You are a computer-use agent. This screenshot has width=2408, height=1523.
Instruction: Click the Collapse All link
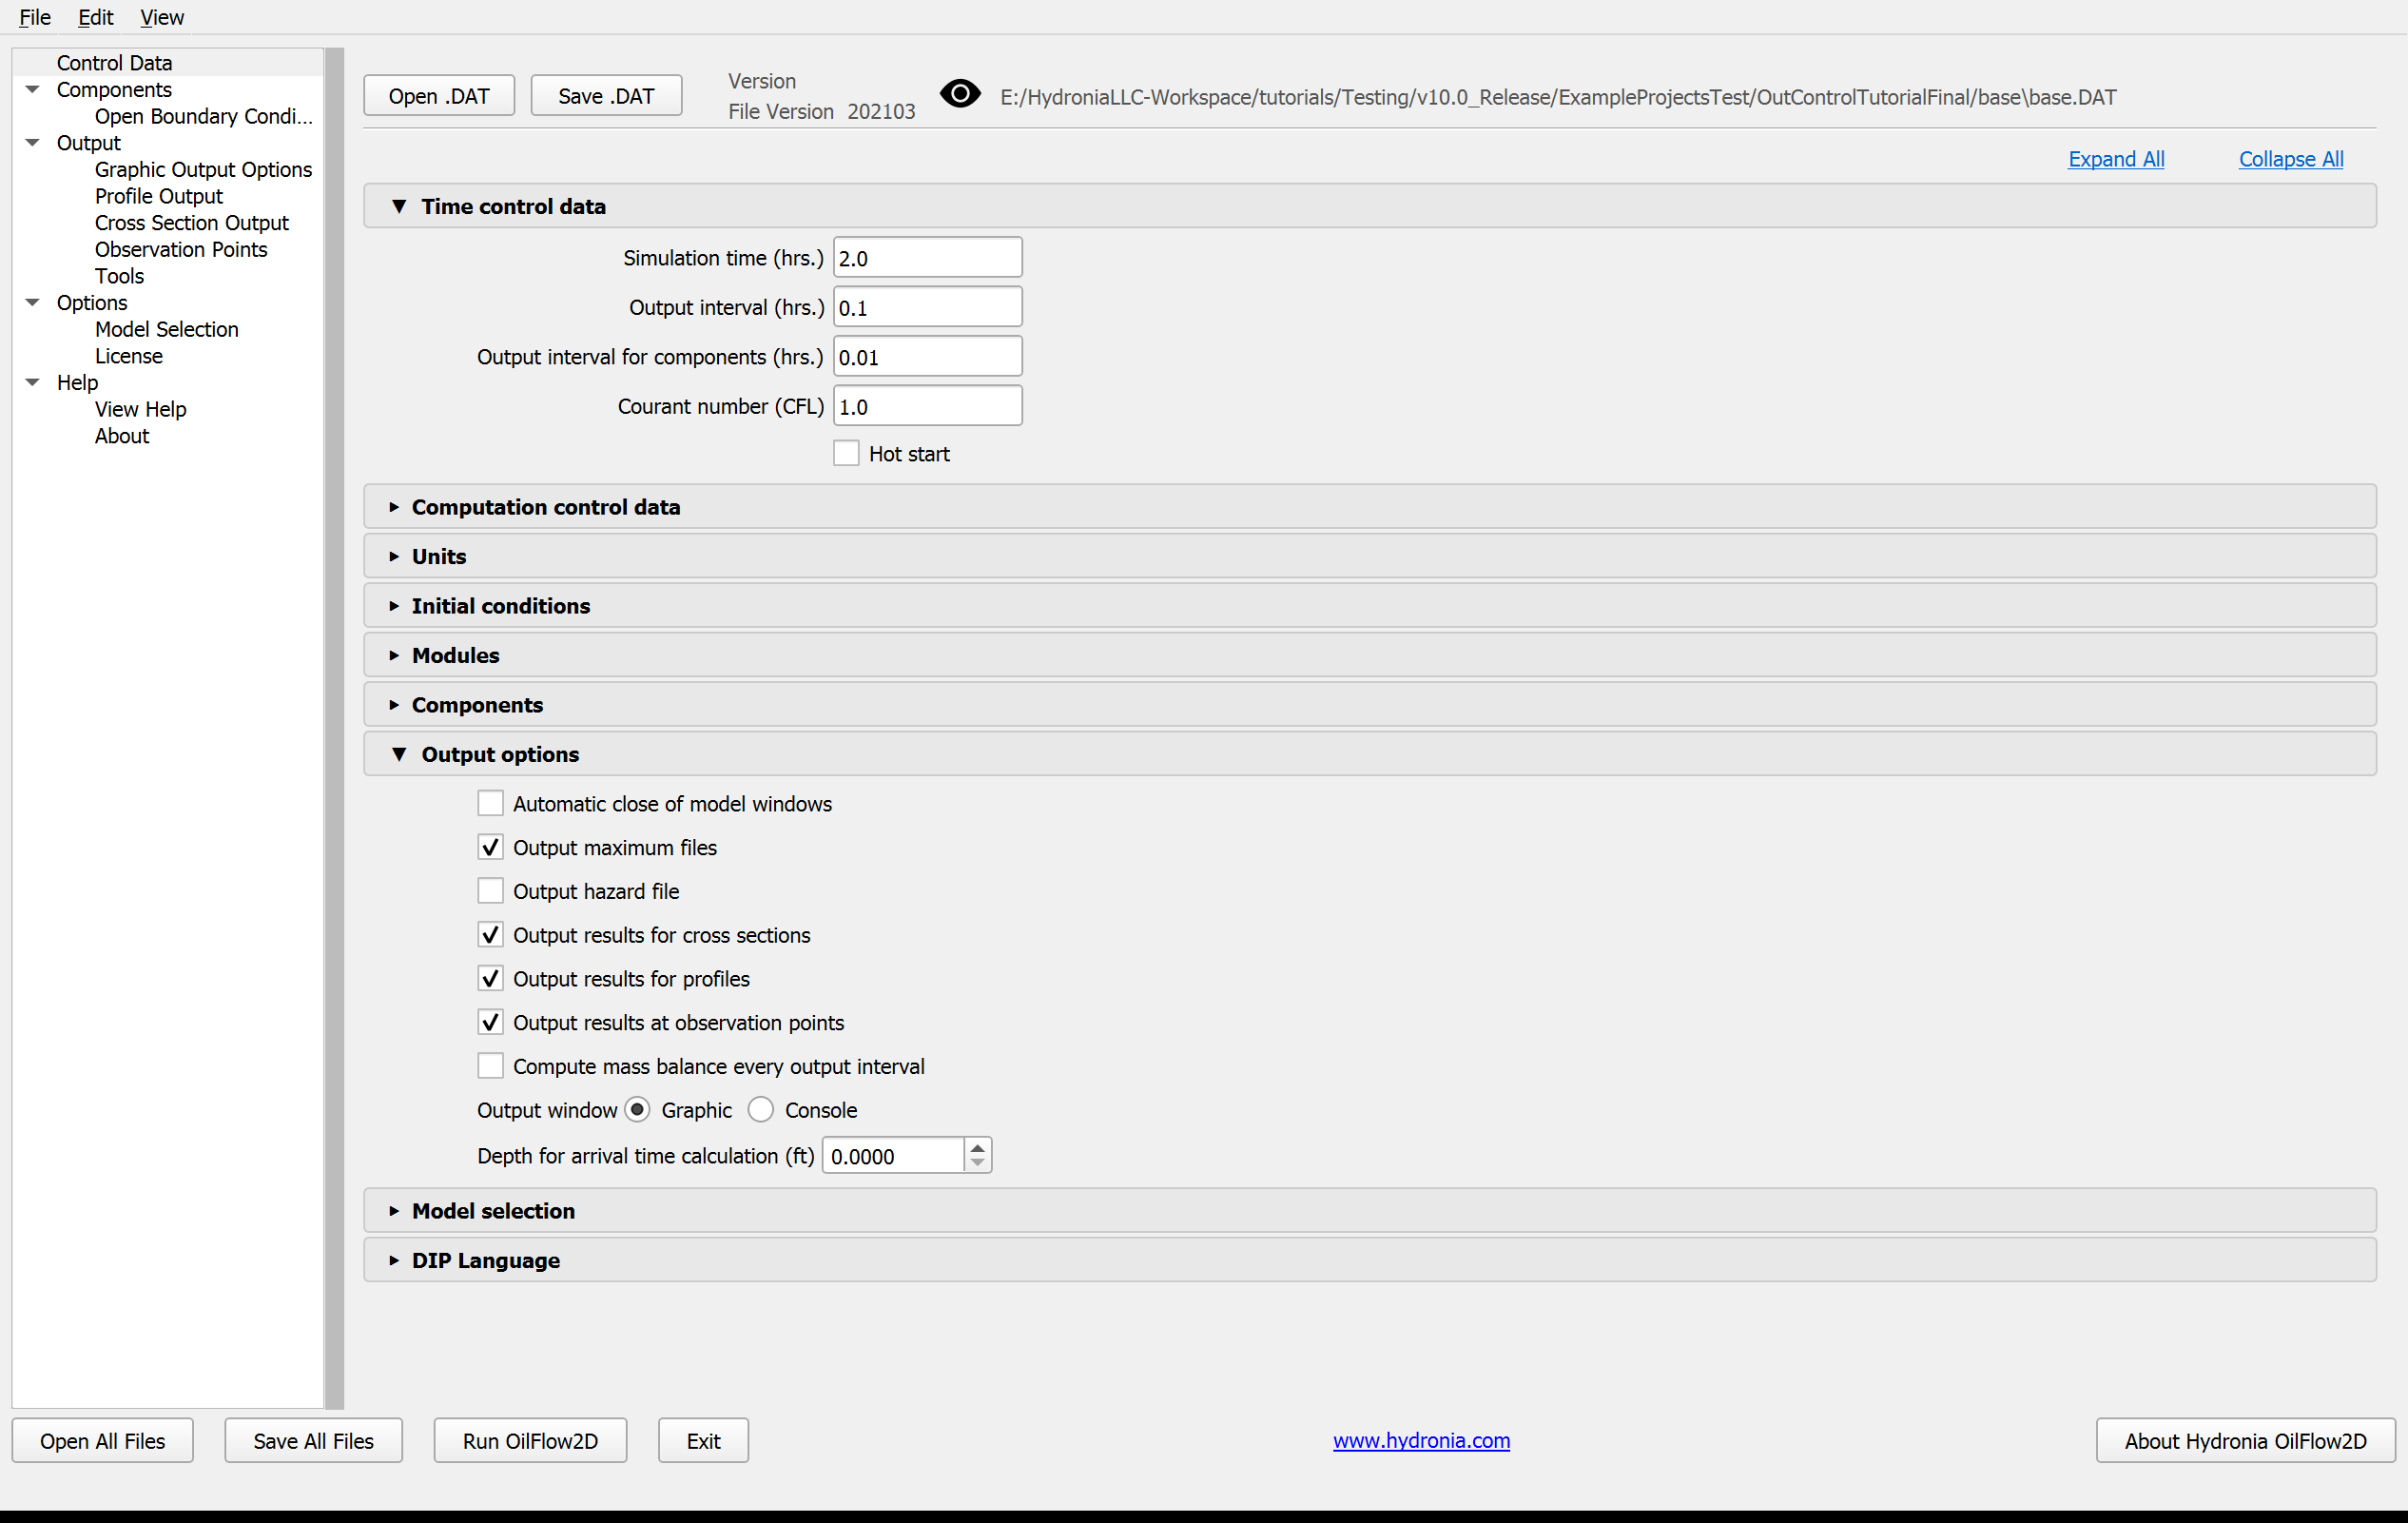click(x=2291, y=159)
